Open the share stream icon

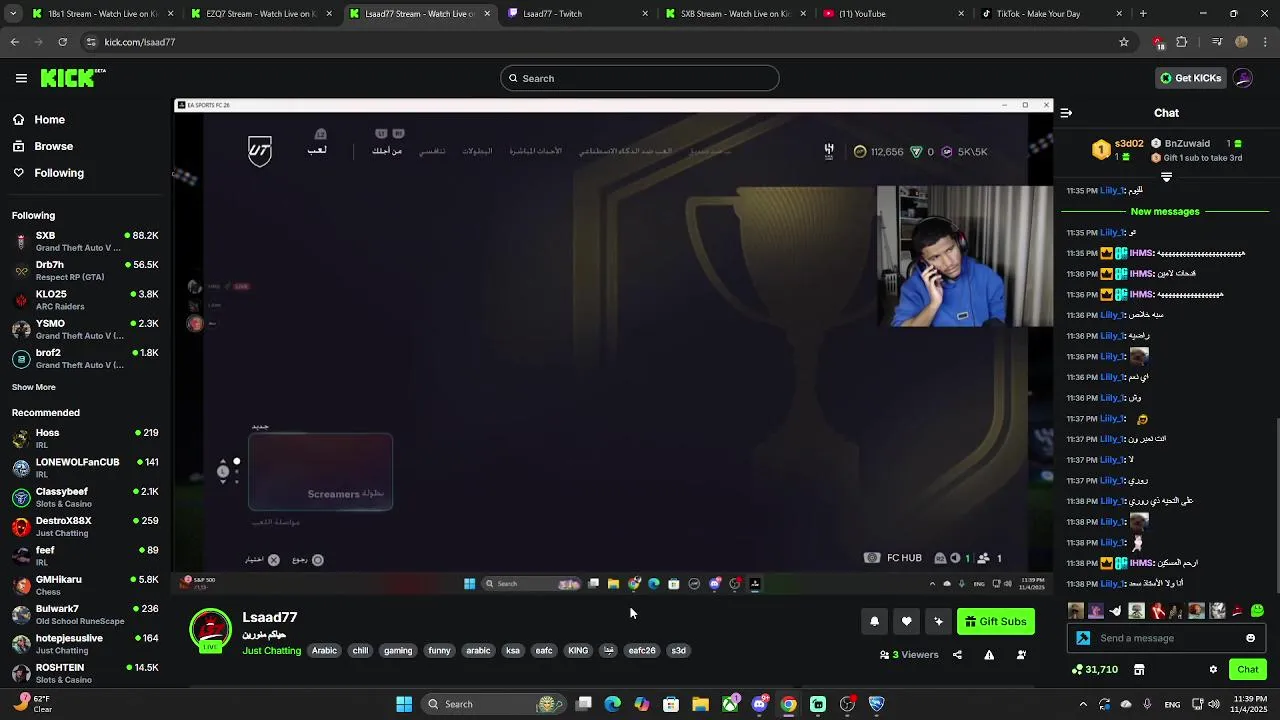click(x=957, y=655)
